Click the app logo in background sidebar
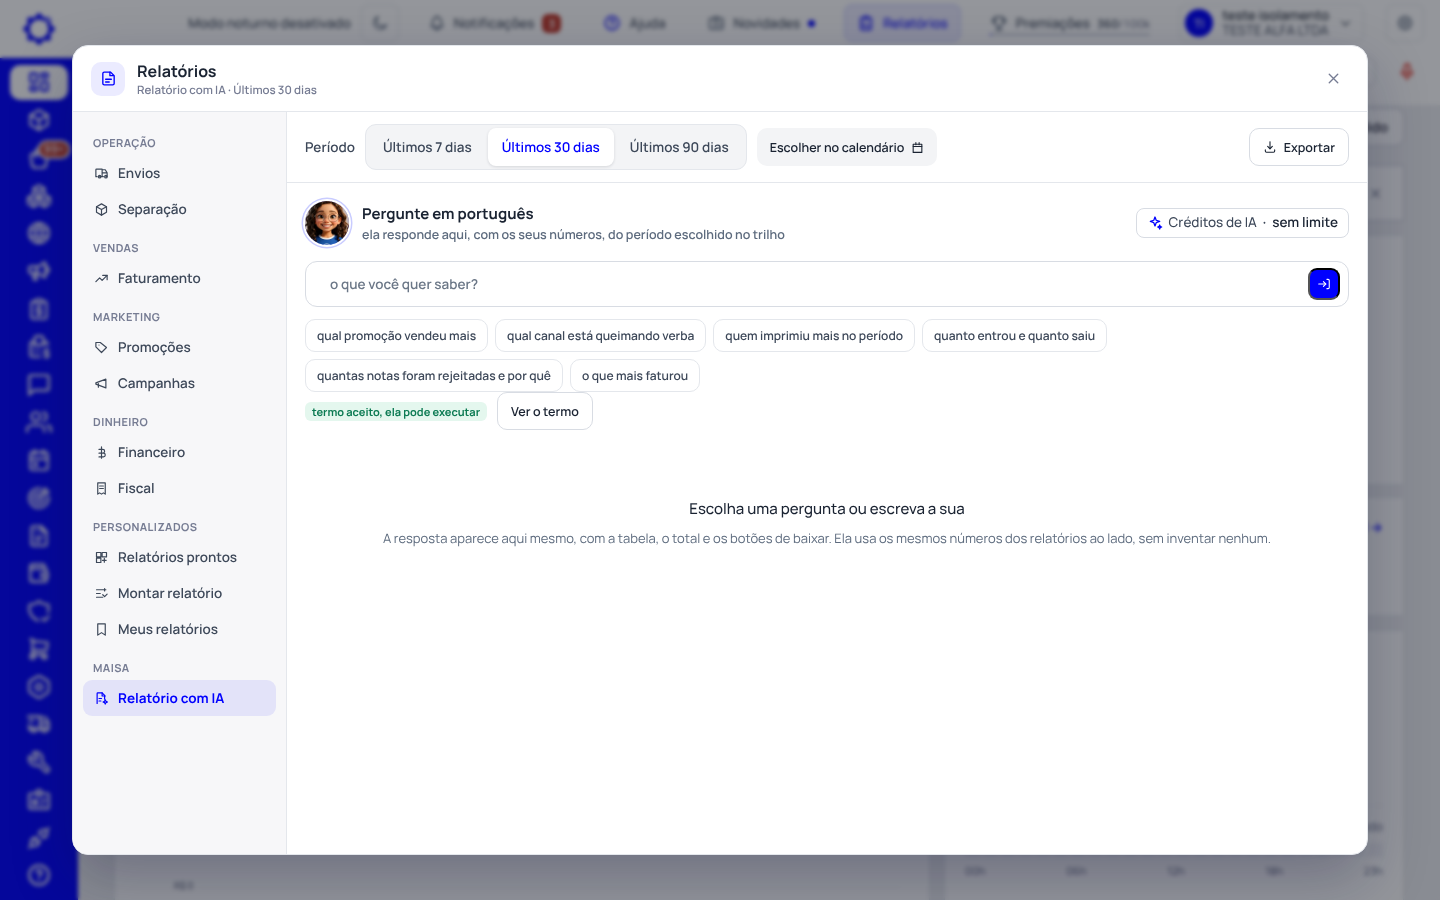Screen dimensions: 1440x900 (39, 28)
